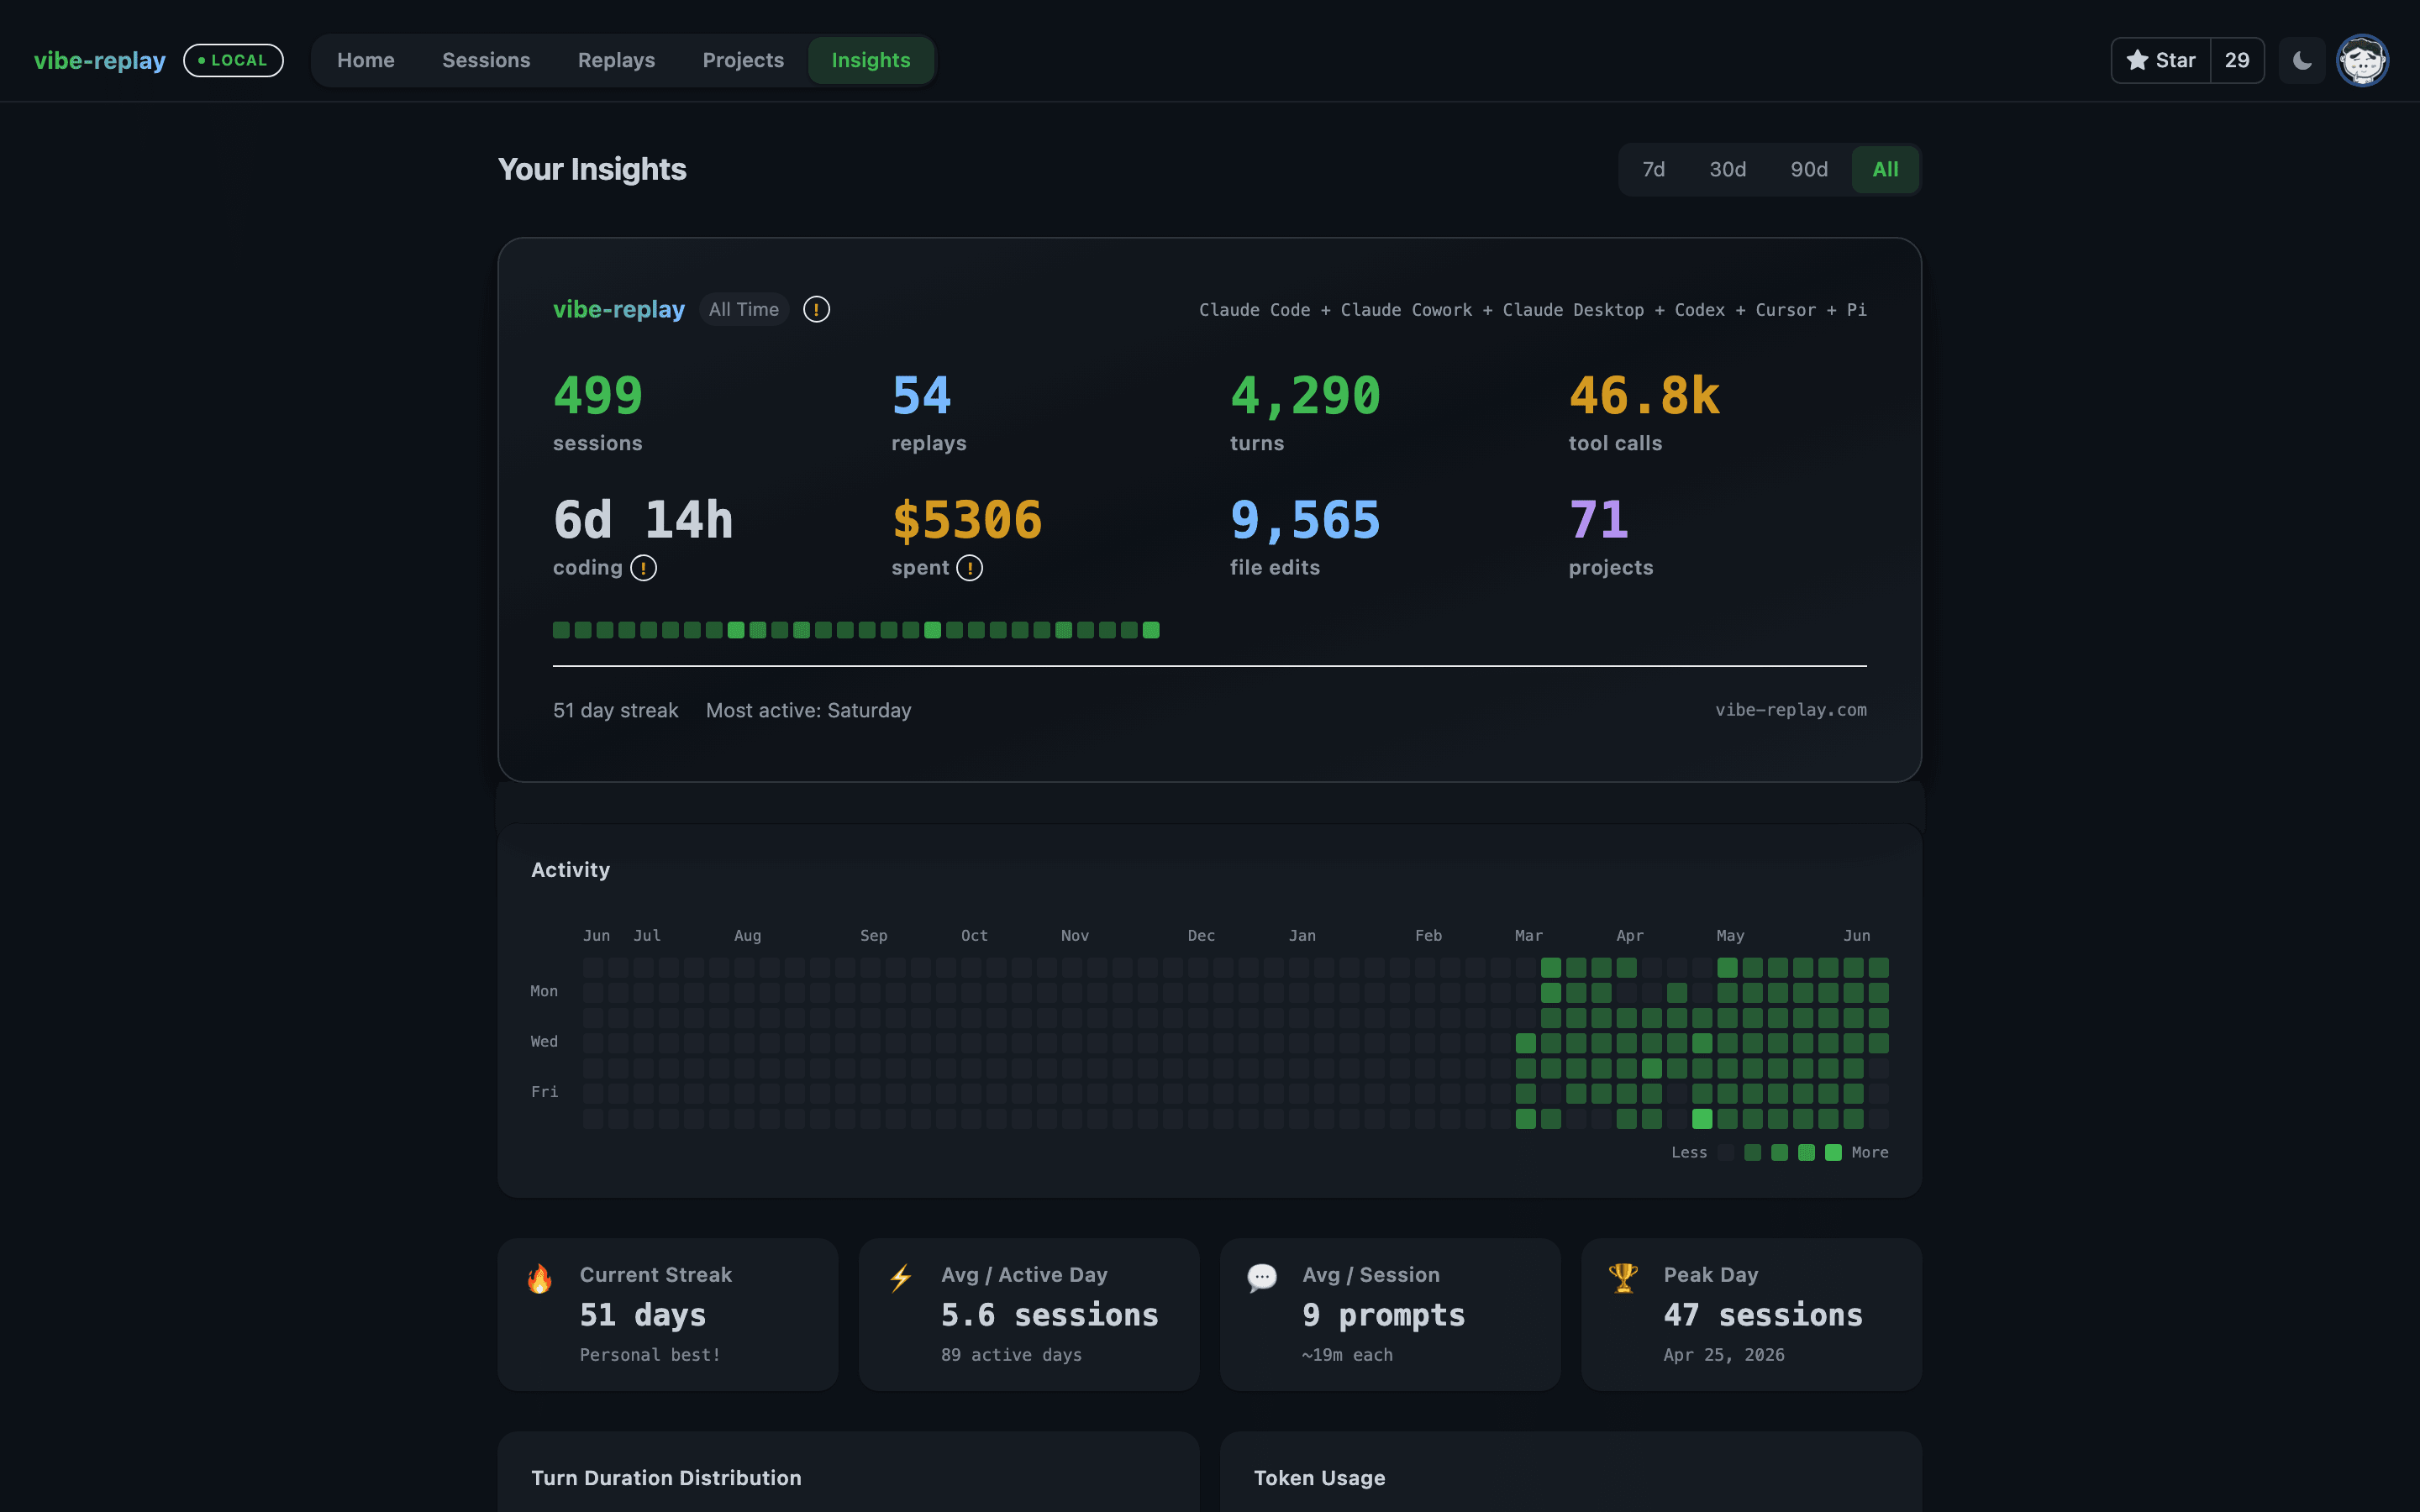Select the 7d time range
Screen dimensions: 2420x1512
click(1654, 170)
